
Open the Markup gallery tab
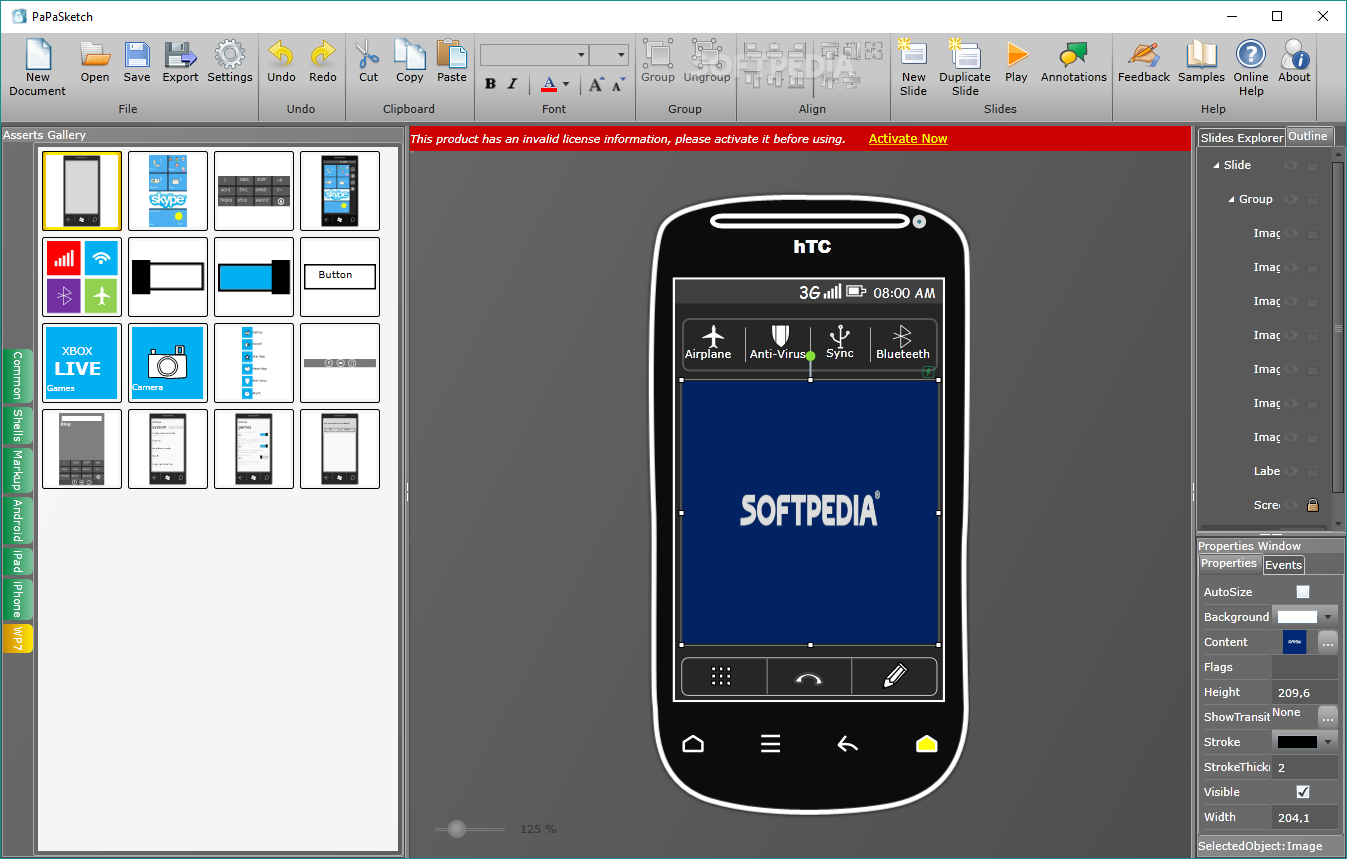[x=17, y=471]
